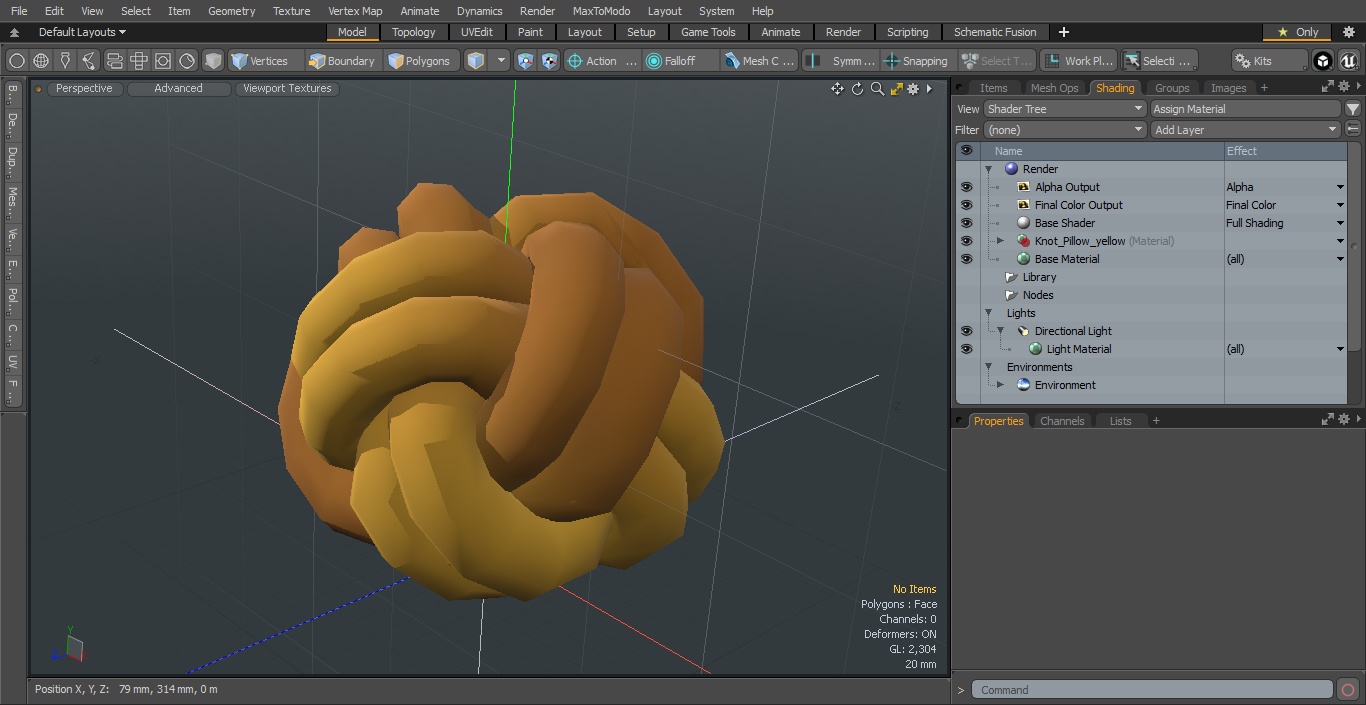Click the Viewport Textures button

pos(287,88)
